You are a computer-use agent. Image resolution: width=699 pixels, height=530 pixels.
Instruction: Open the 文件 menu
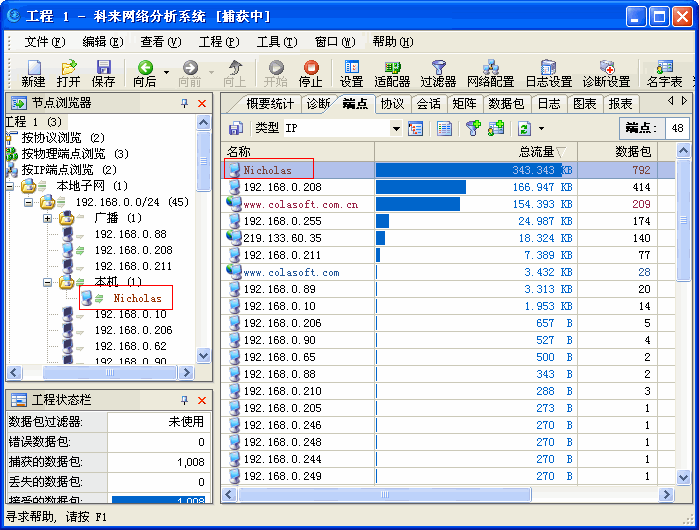pos(45,42)
